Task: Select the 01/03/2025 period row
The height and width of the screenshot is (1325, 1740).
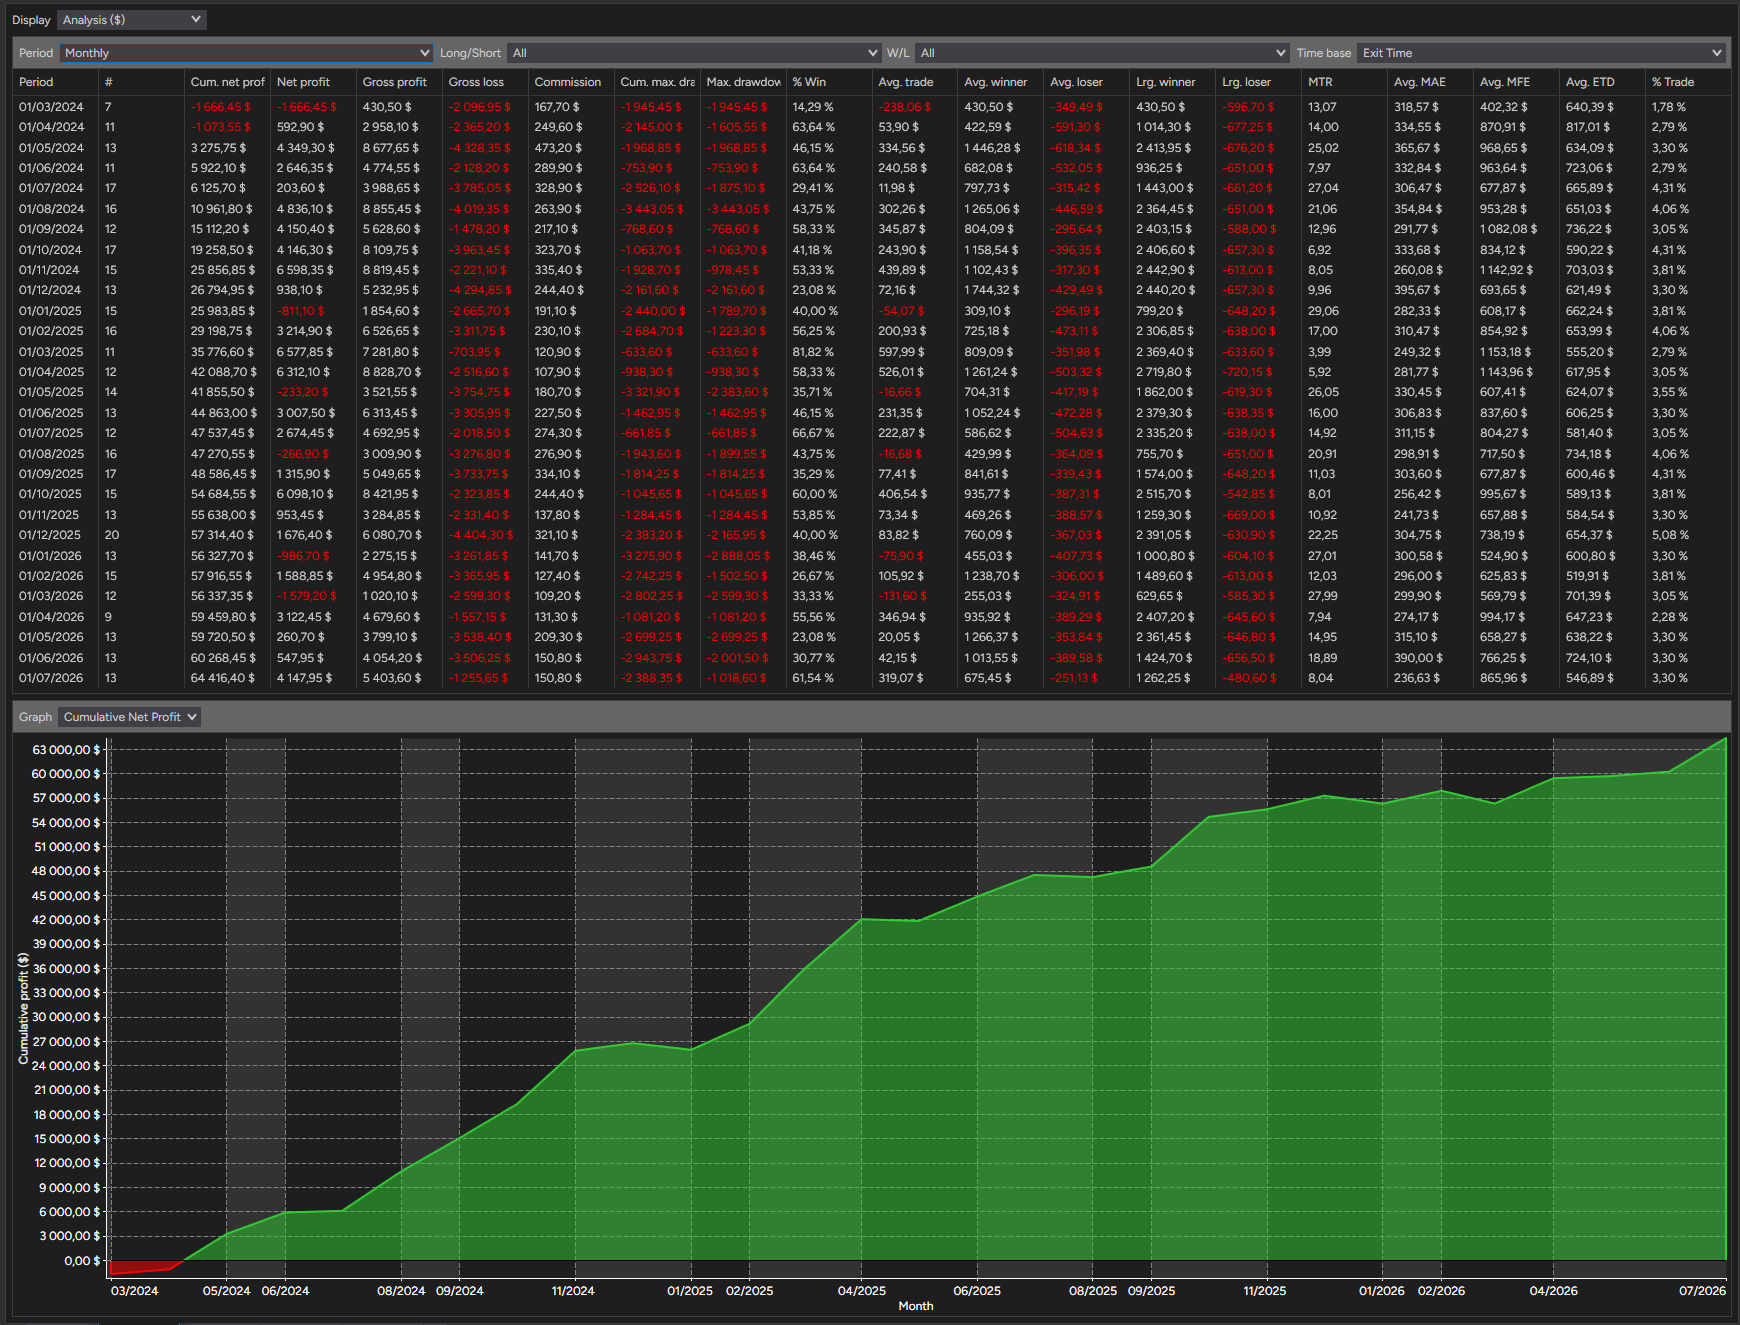Action: (x=872, y=352)
